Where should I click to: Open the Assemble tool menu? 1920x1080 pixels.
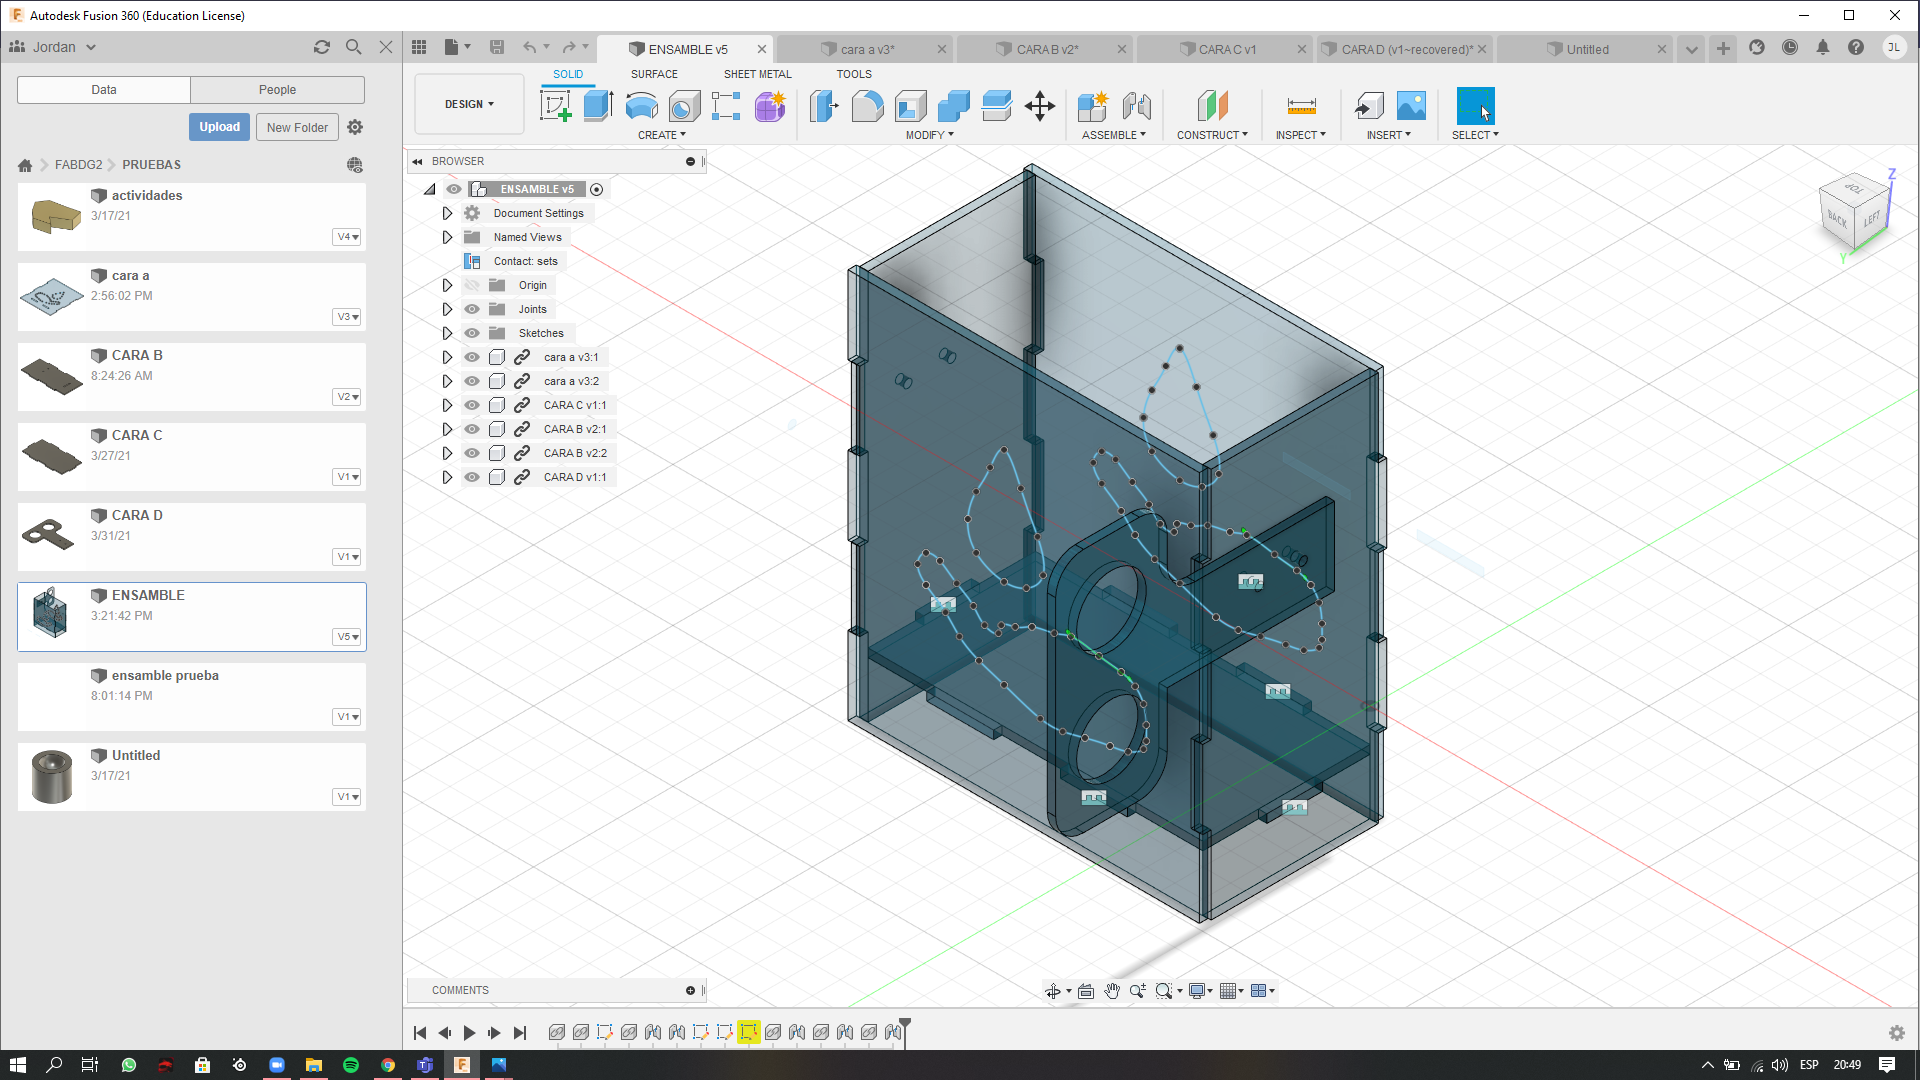click(x=1113, y=135)
